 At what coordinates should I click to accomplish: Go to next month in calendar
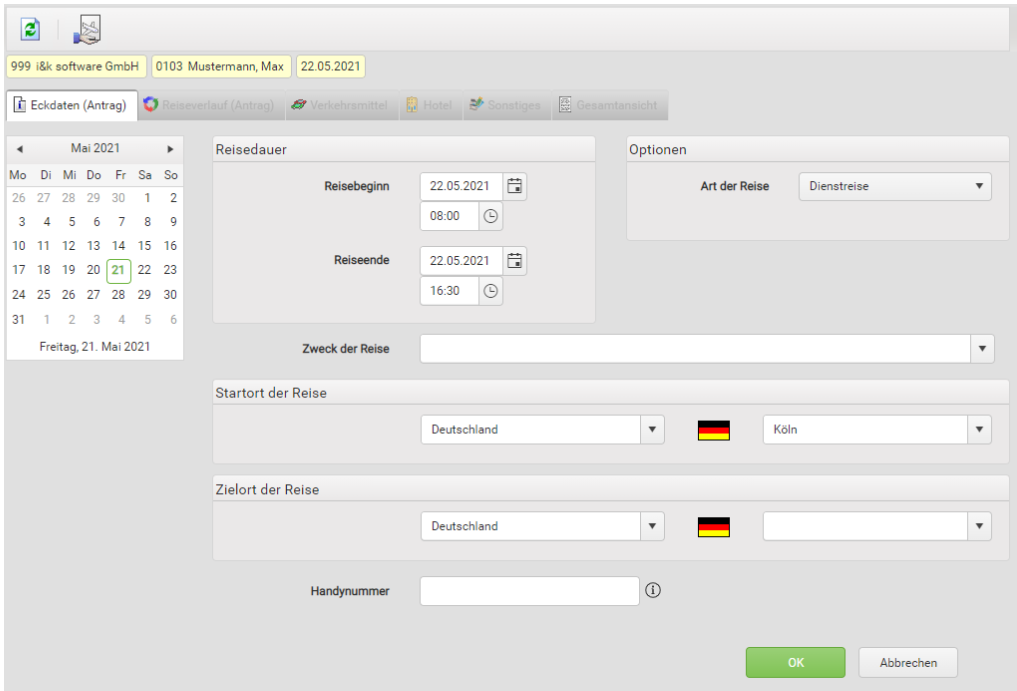click(x=170, y=149)
